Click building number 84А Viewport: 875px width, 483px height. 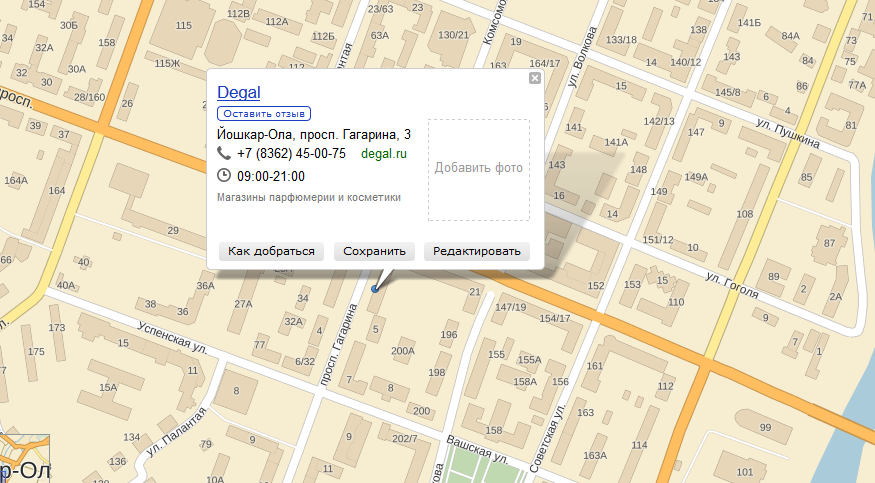pyautogui.click(x=790, y=36)
